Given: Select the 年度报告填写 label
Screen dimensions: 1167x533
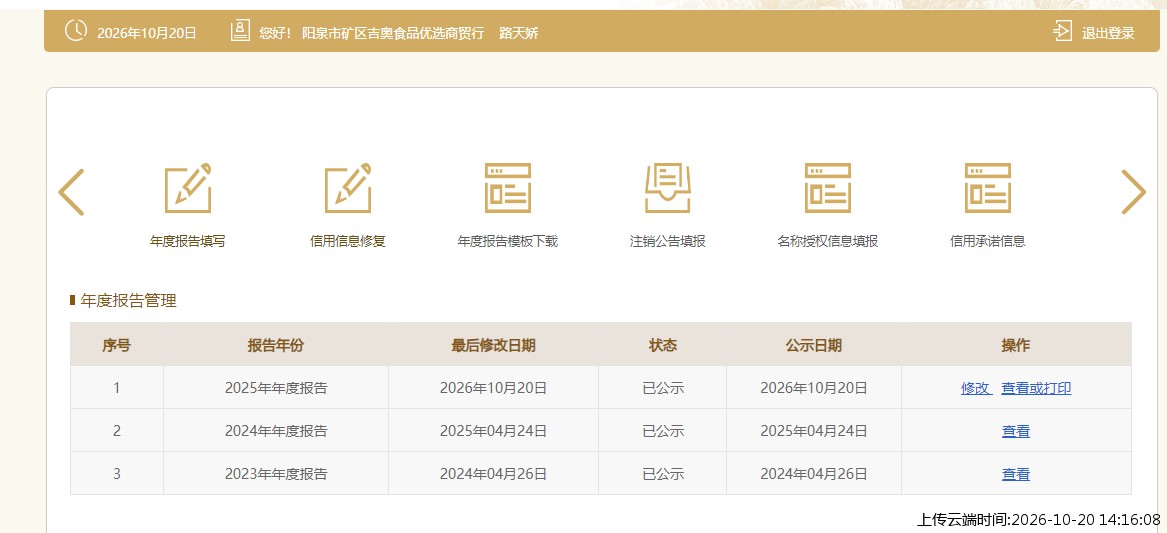Looking at the screenshot, I should [x=188, y=241].
